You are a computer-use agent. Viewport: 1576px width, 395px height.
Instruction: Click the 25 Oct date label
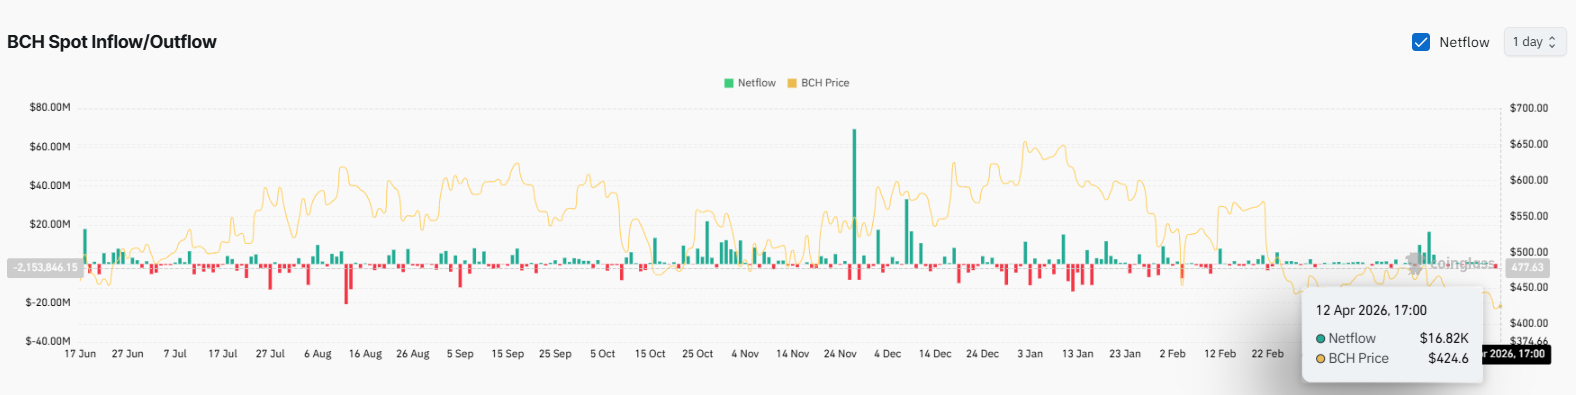698,354
